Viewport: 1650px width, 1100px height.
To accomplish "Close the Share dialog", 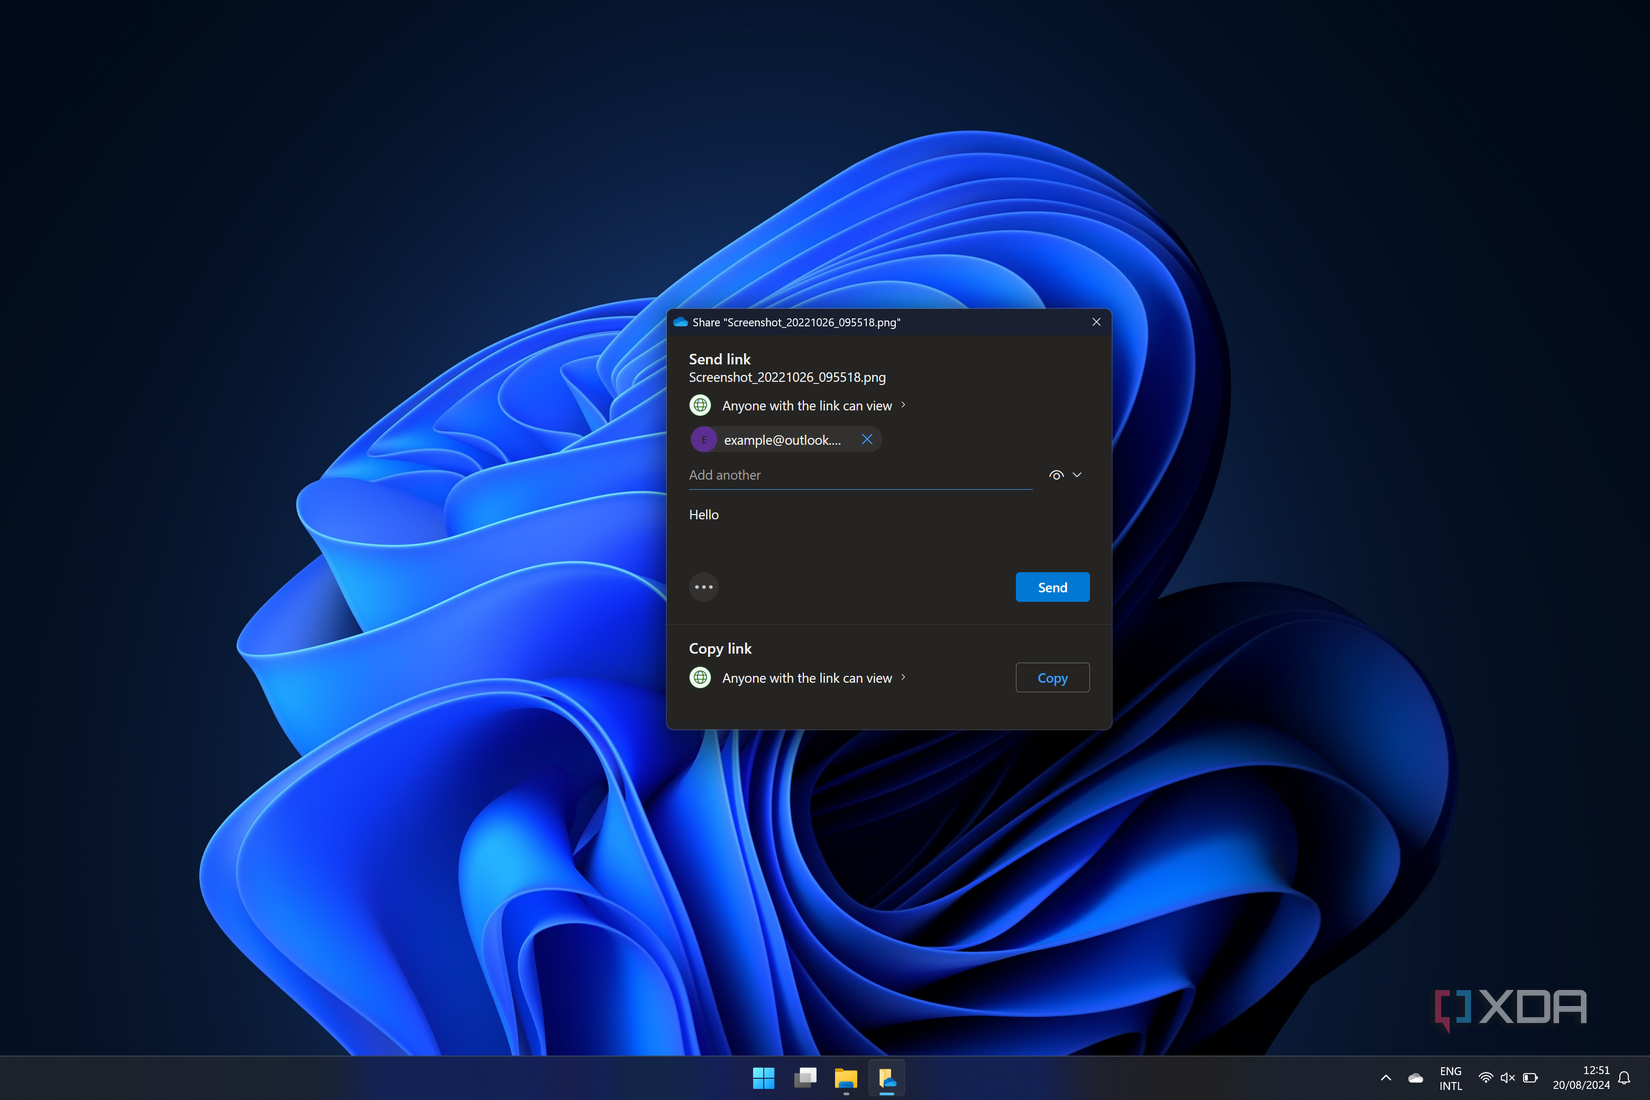I will point(1096,322).
